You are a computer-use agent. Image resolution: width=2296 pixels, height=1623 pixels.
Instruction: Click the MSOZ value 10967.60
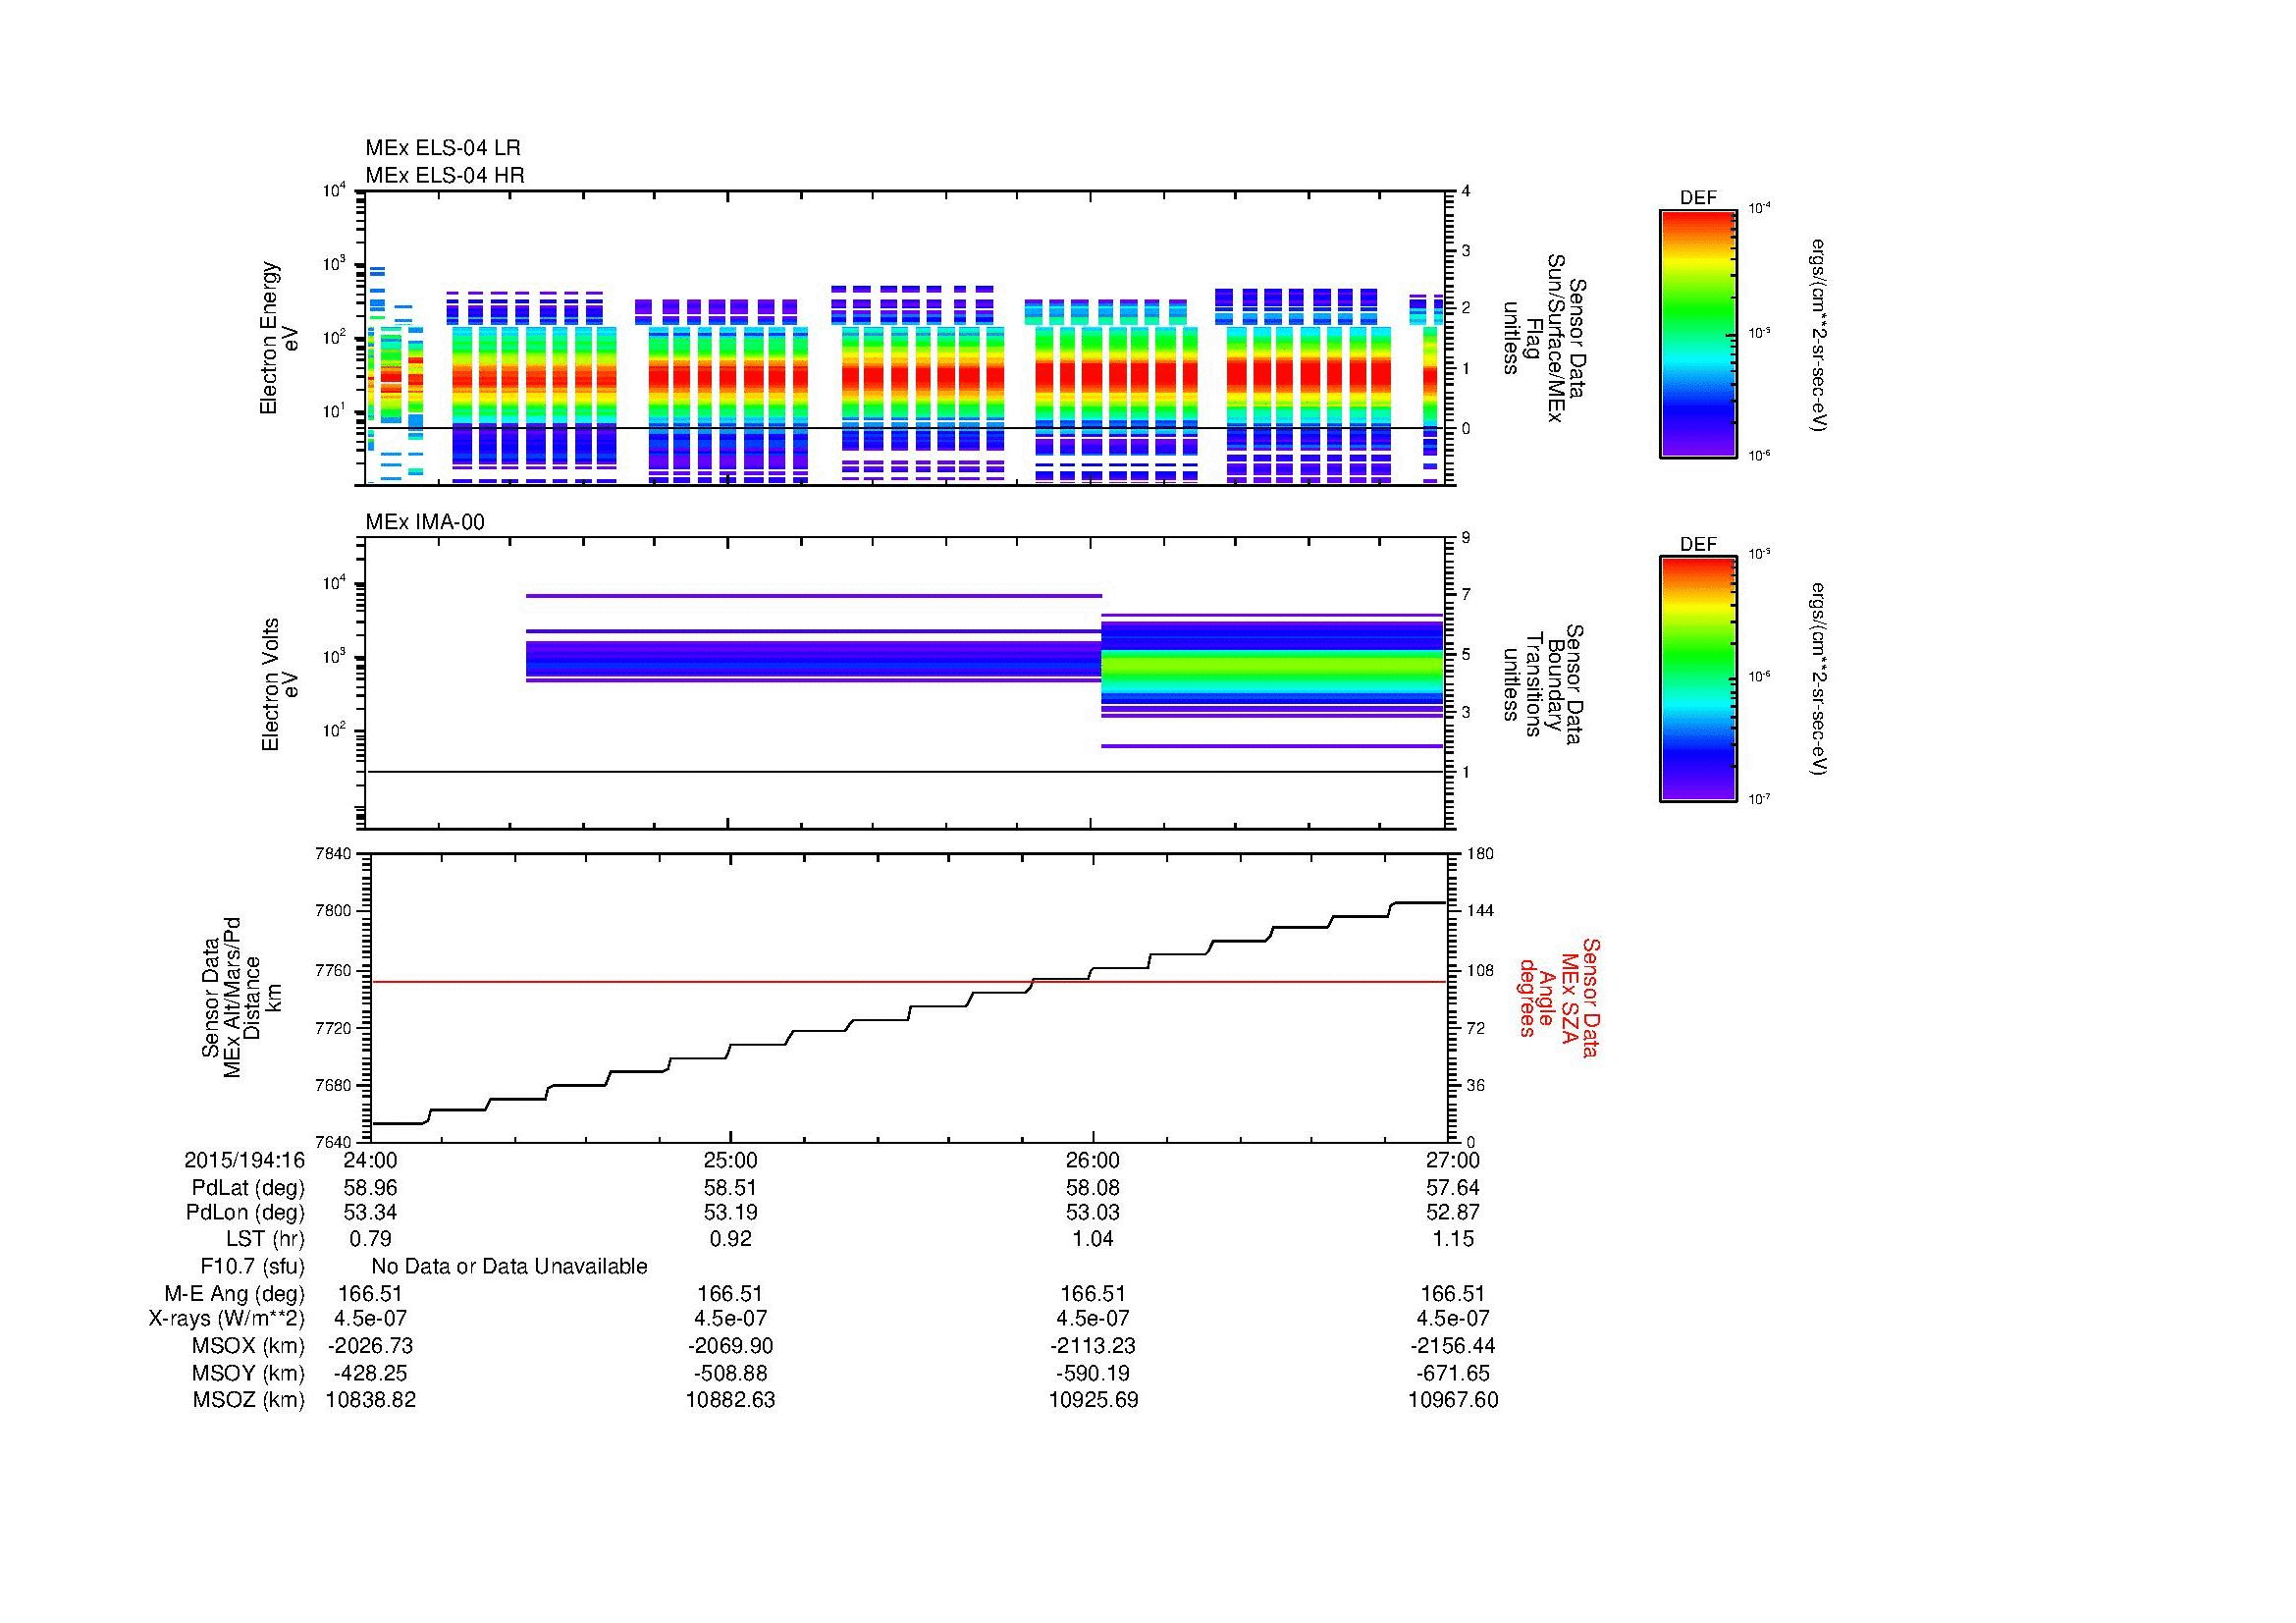pyautogui.click(x=1452, y=1400)
